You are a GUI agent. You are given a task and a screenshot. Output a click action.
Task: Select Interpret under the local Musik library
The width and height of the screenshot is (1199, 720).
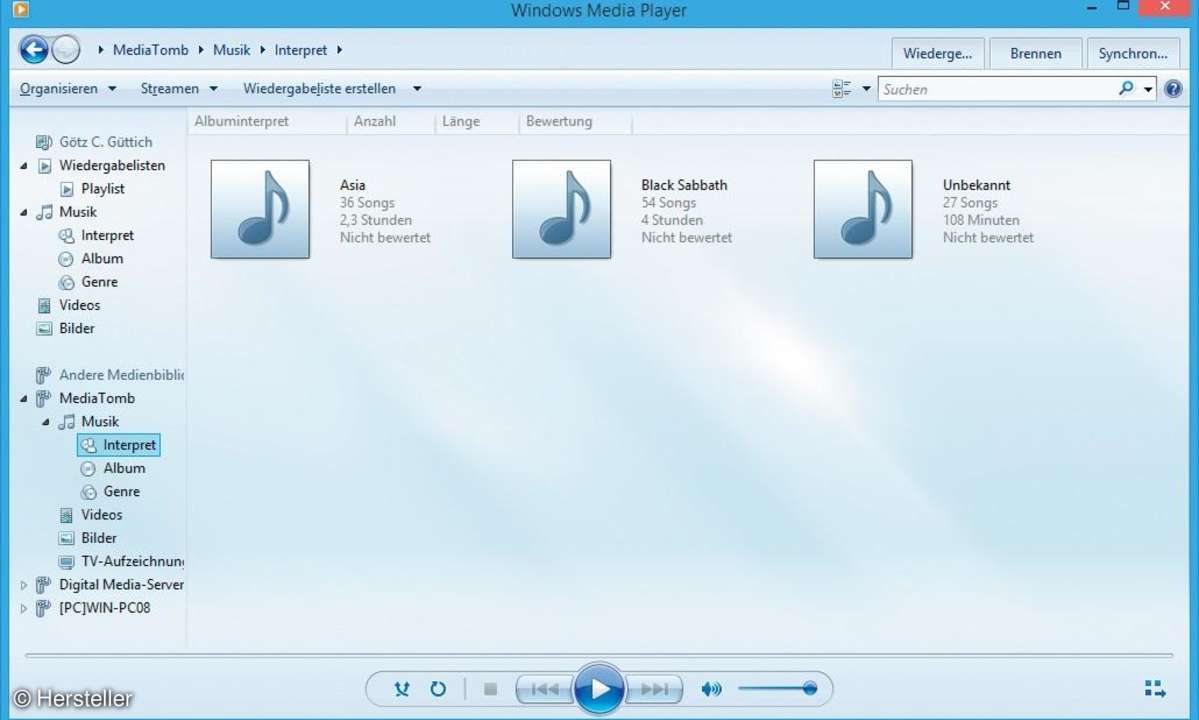point(107,235)
